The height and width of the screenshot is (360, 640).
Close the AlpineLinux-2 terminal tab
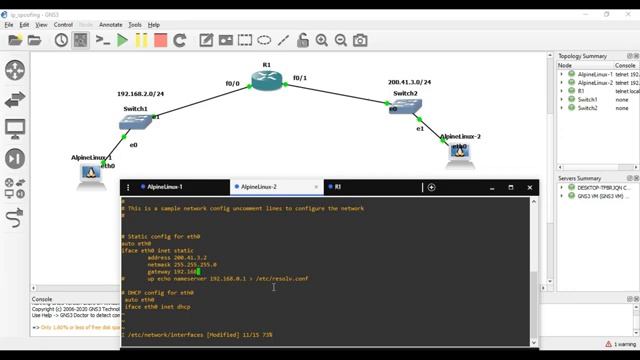pos(316,187)
